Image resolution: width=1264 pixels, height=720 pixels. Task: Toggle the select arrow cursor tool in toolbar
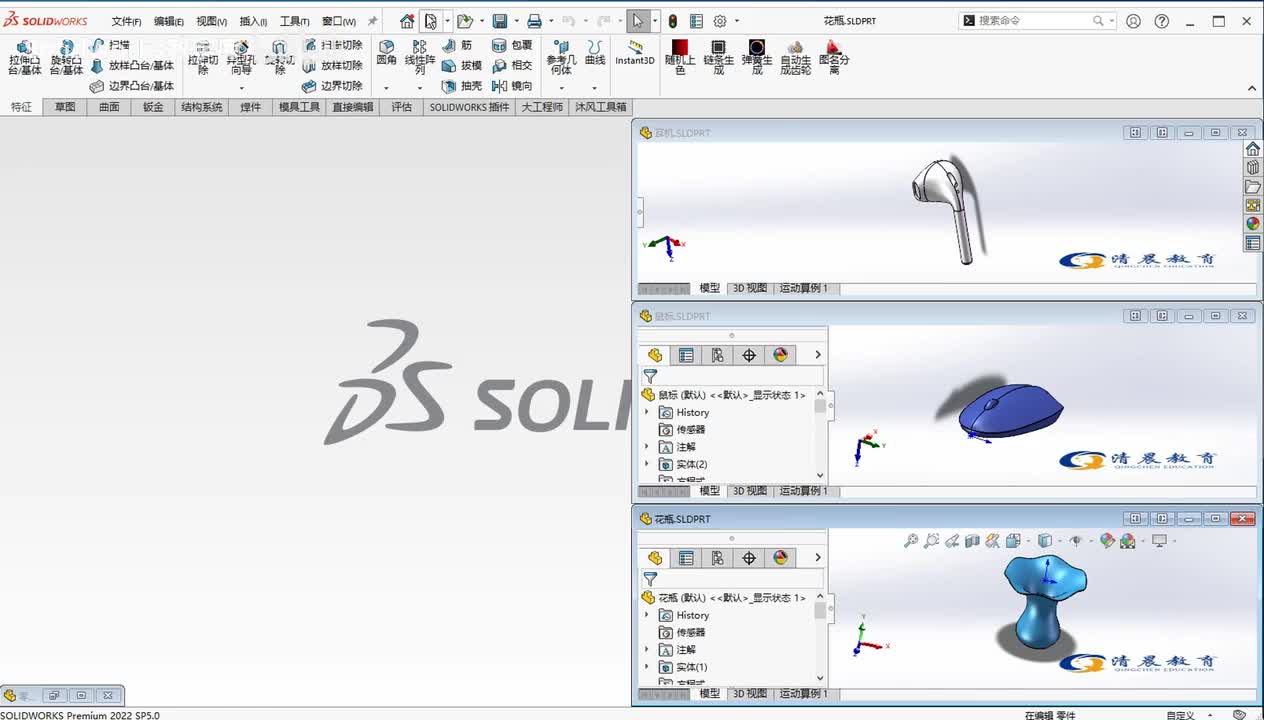638,21
